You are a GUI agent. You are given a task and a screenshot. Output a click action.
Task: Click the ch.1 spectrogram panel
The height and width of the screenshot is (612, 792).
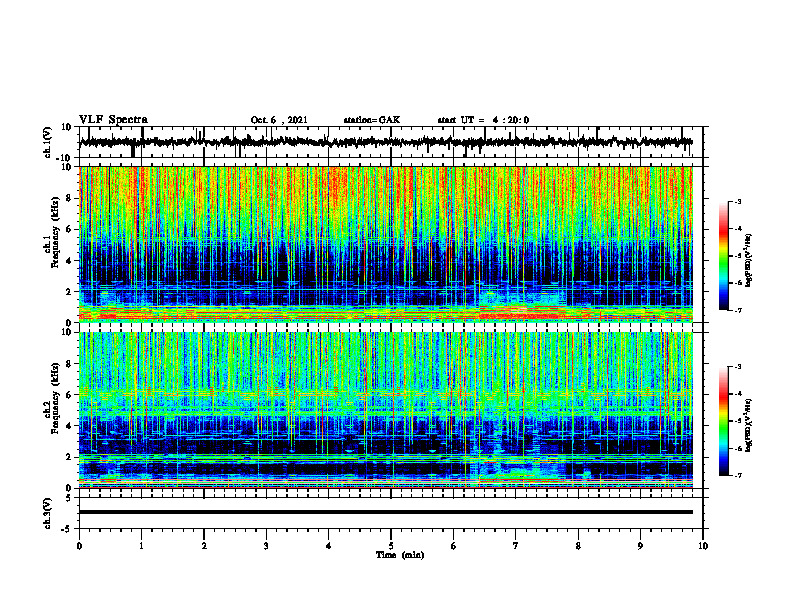tap(386, 244)
